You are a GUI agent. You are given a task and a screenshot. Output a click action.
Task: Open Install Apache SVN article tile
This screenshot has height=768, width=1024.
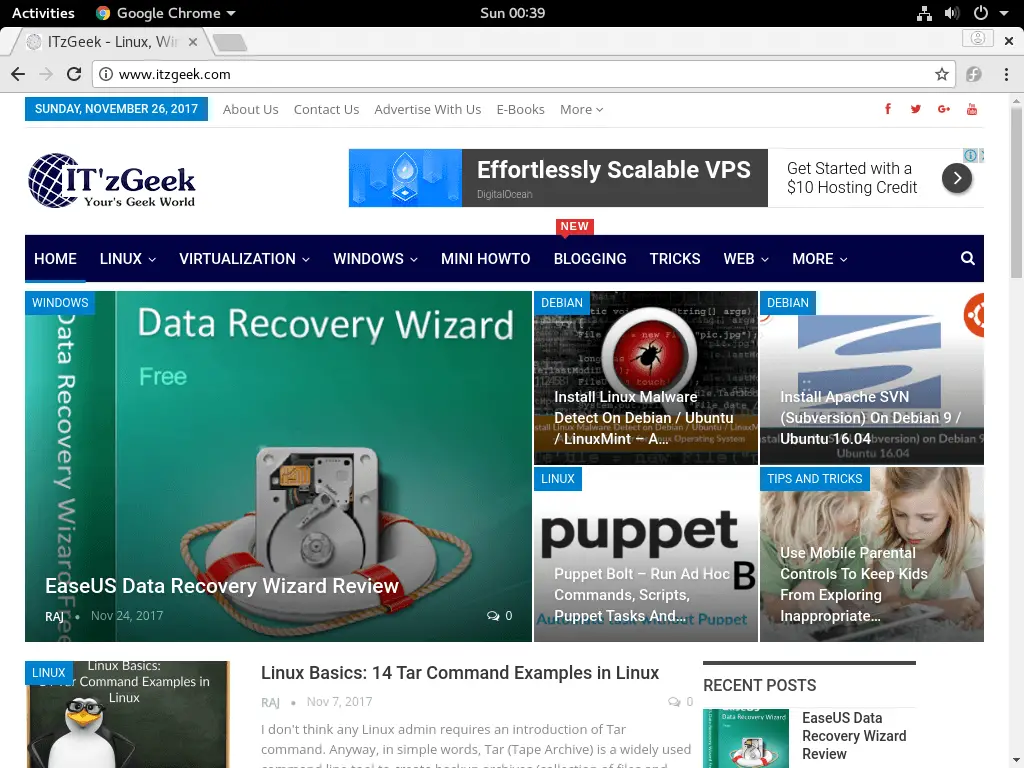871,378
